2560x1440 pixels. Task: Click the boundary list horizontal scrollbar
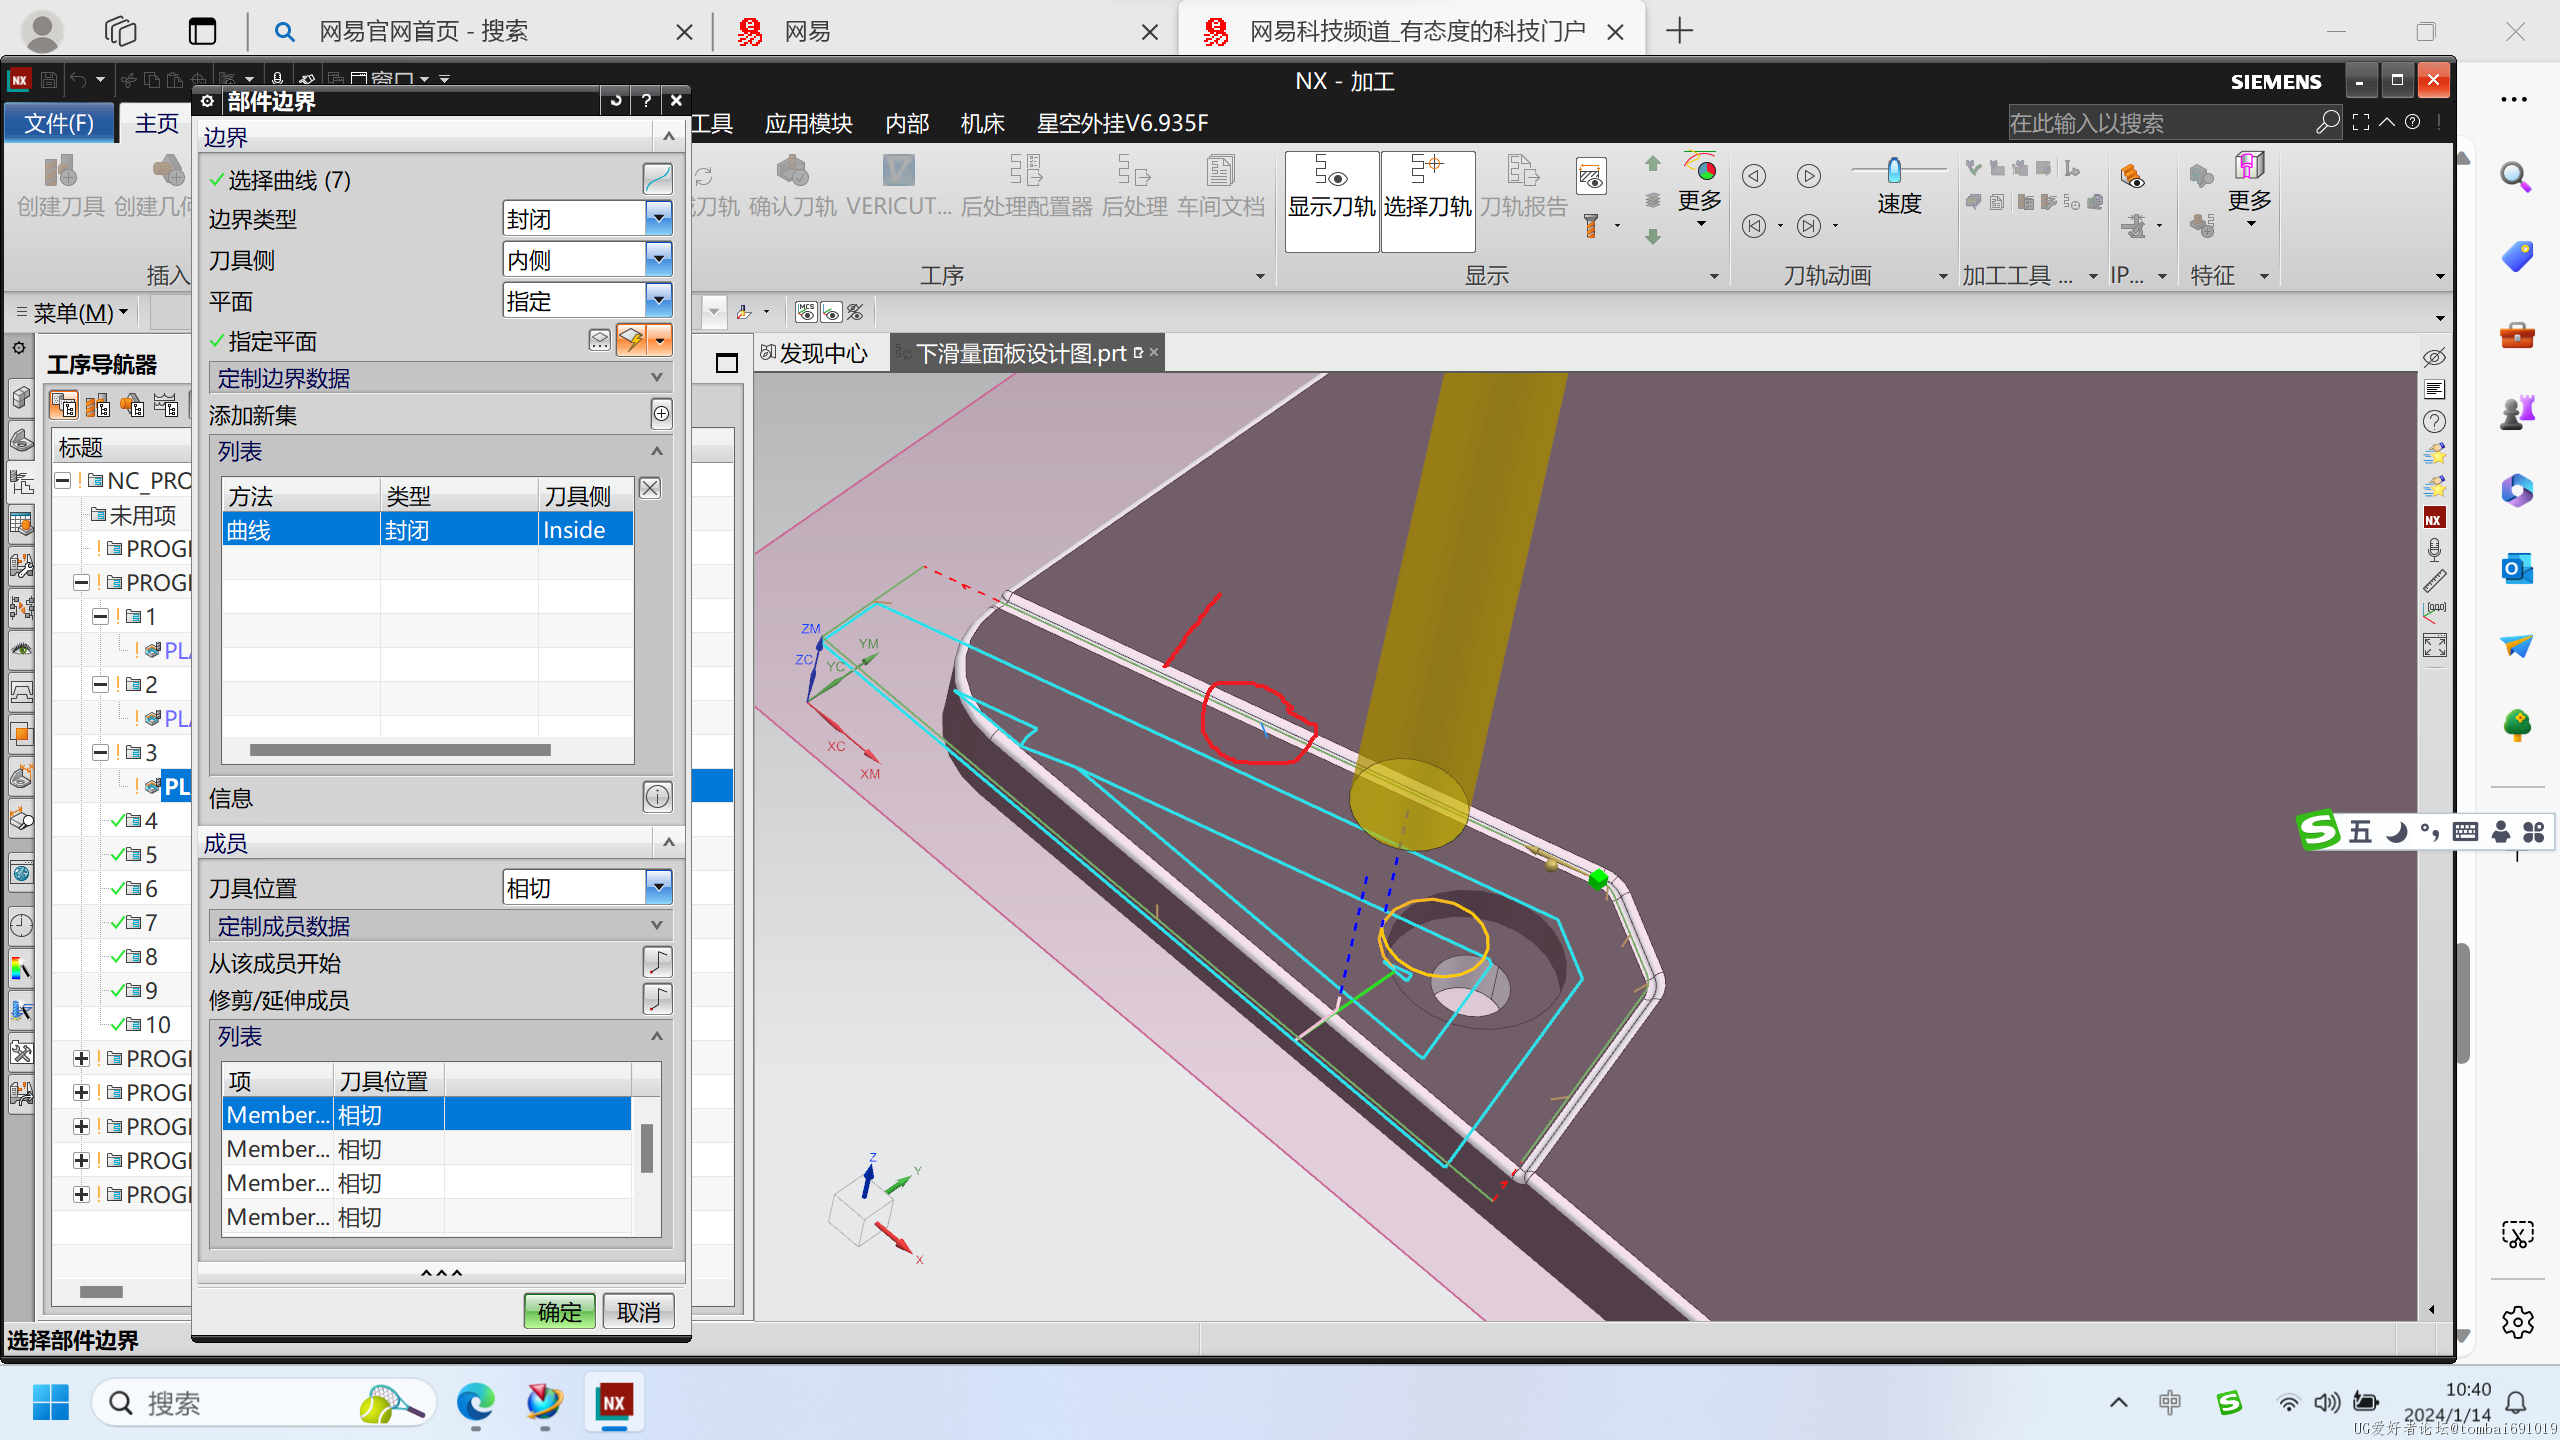(x=400, y=750)
